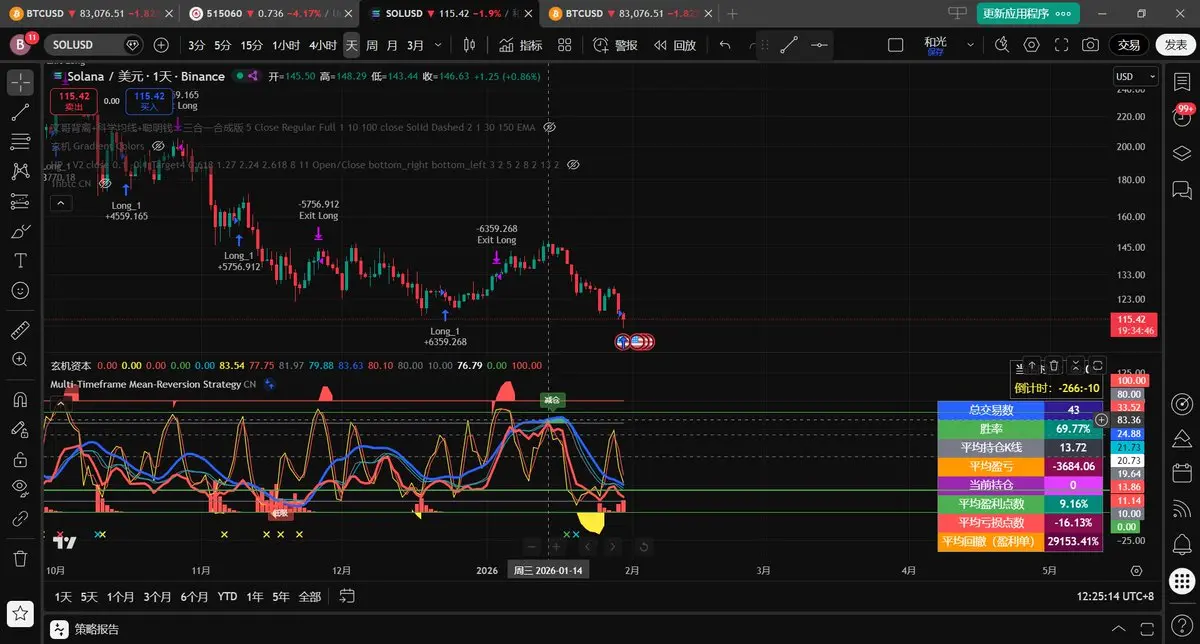Select the 1小时 timeframe

(286, 45)
